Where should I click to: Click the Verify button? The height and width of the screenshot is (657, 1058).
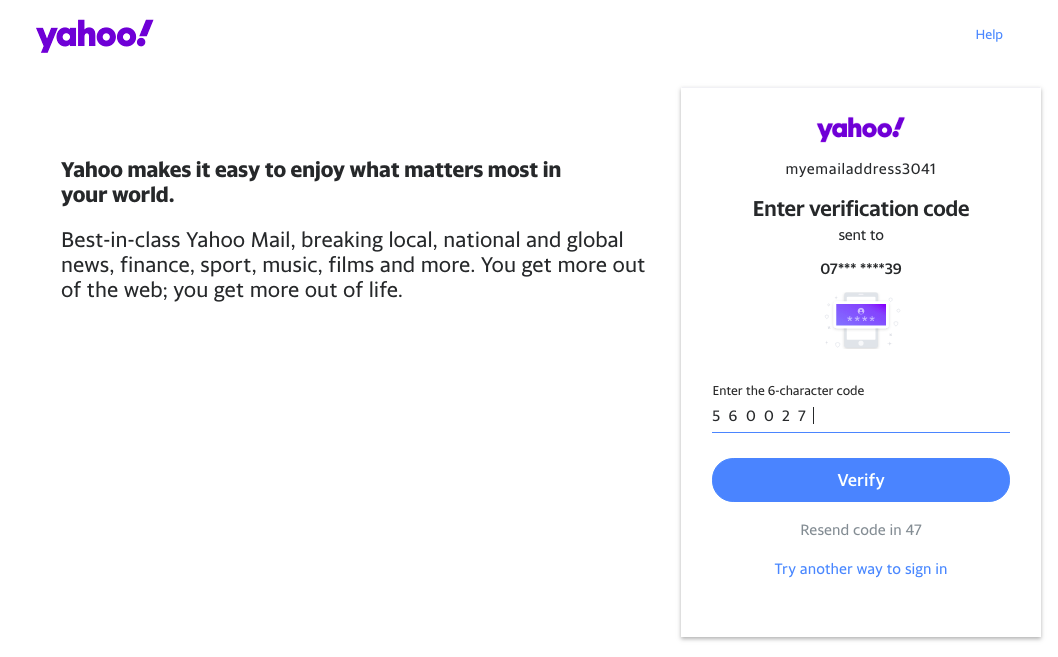pyautogui.click(x=860, y=480)
